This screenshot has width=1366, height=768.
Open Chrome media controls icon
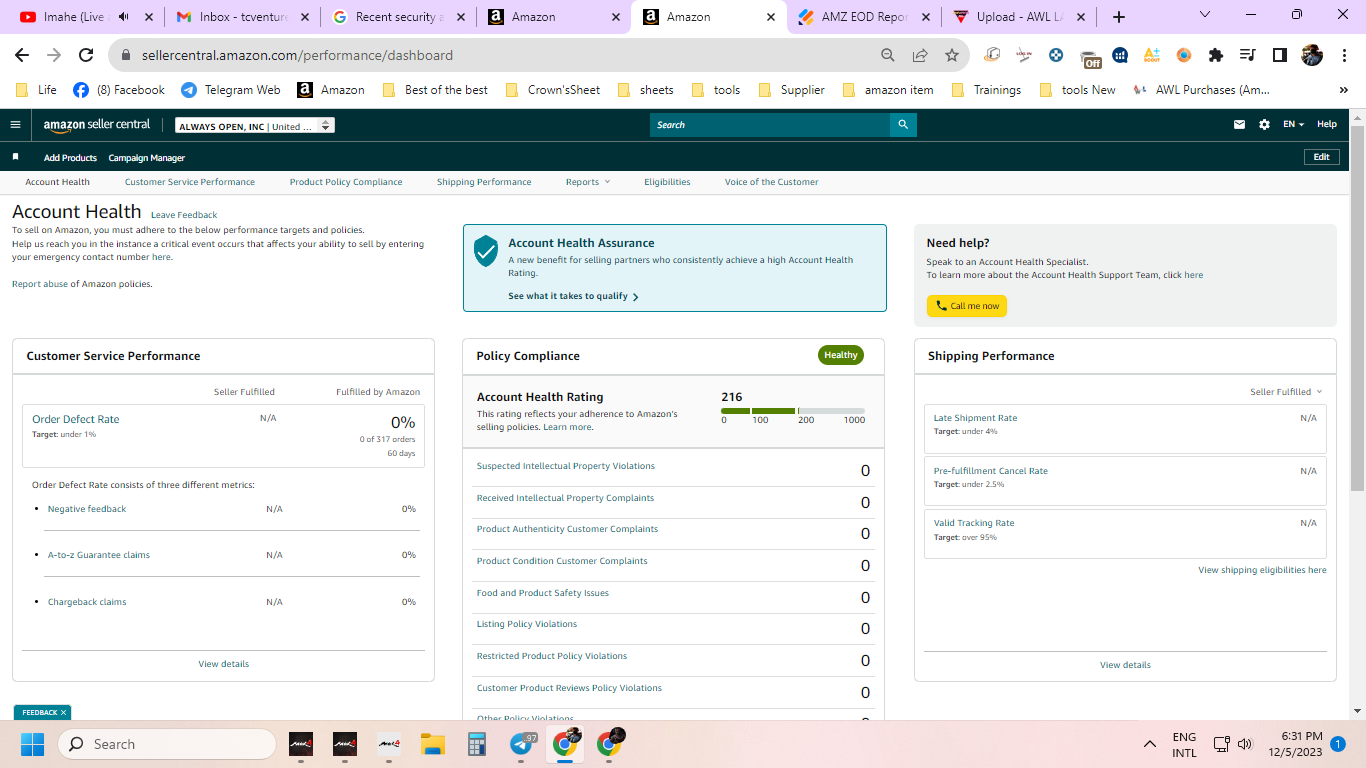pyautogui.click(x=1247, y=55)
